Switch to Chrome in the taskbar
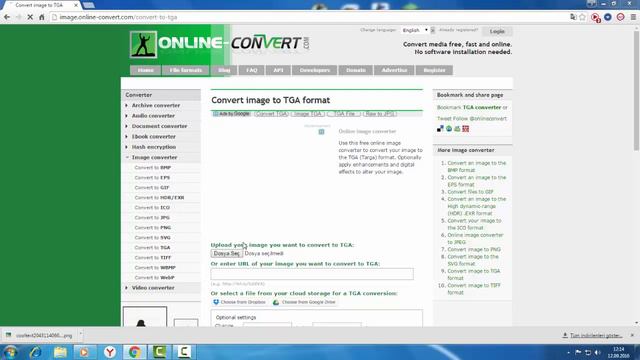Screen dimensions: 640x360 point(135,352)
